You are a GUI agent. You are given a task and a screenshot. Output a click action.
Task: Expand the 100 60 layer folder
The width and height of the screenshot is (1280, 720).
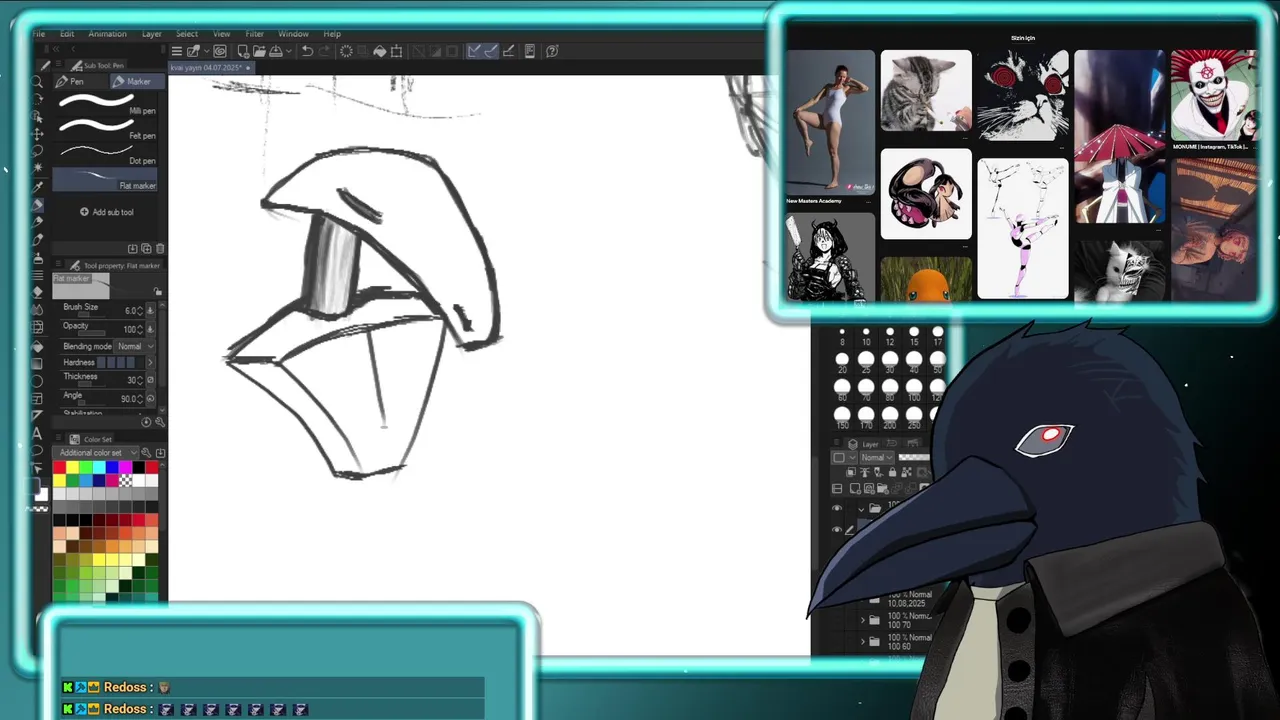[863, 641]
